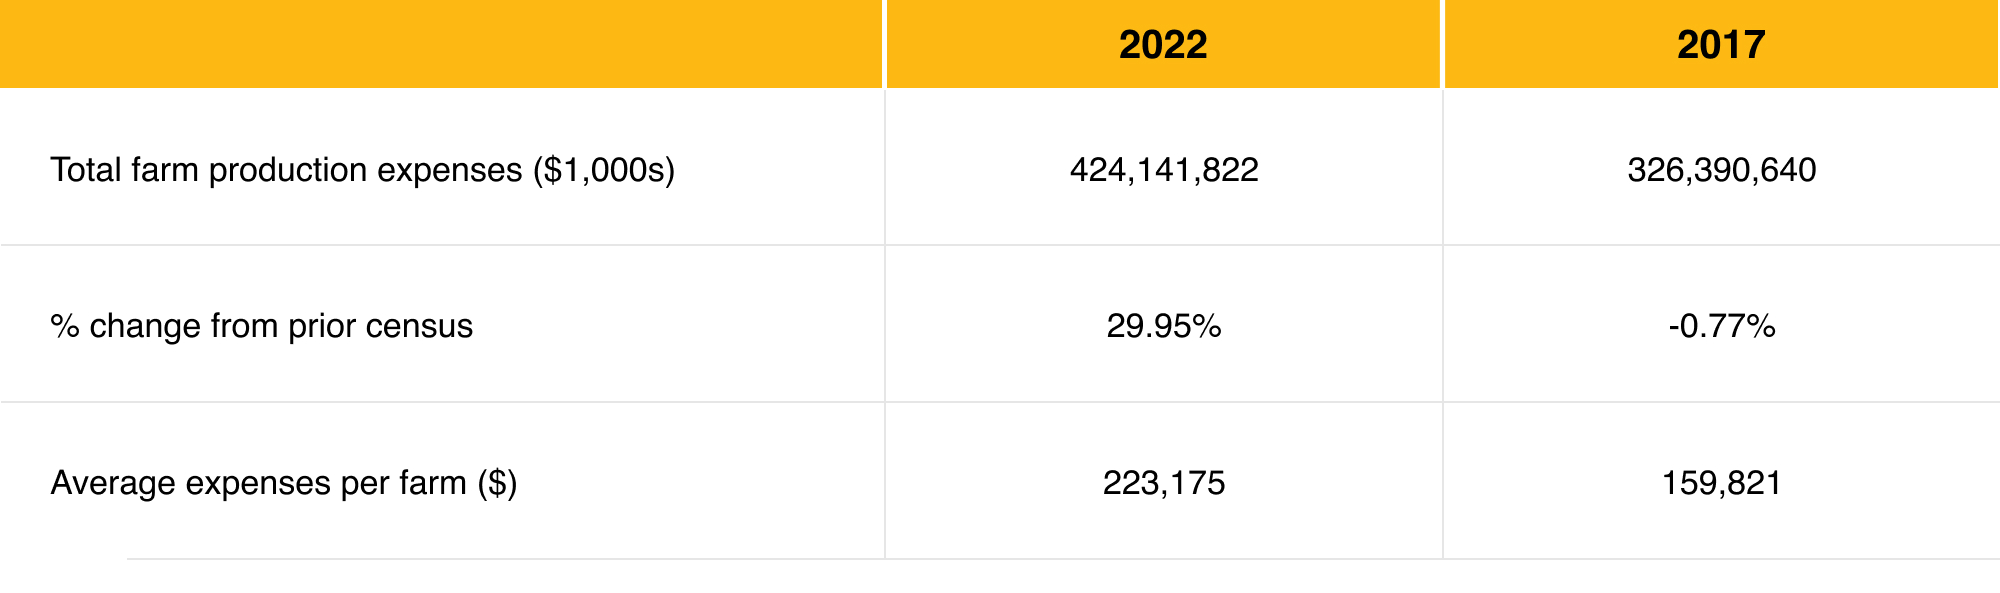
Task: Select the 29.95% cell
Action: [1164, 326]
